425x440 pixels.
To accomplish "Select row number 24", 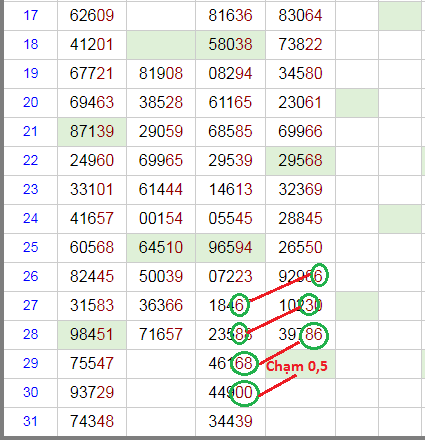I will (31, 218).
